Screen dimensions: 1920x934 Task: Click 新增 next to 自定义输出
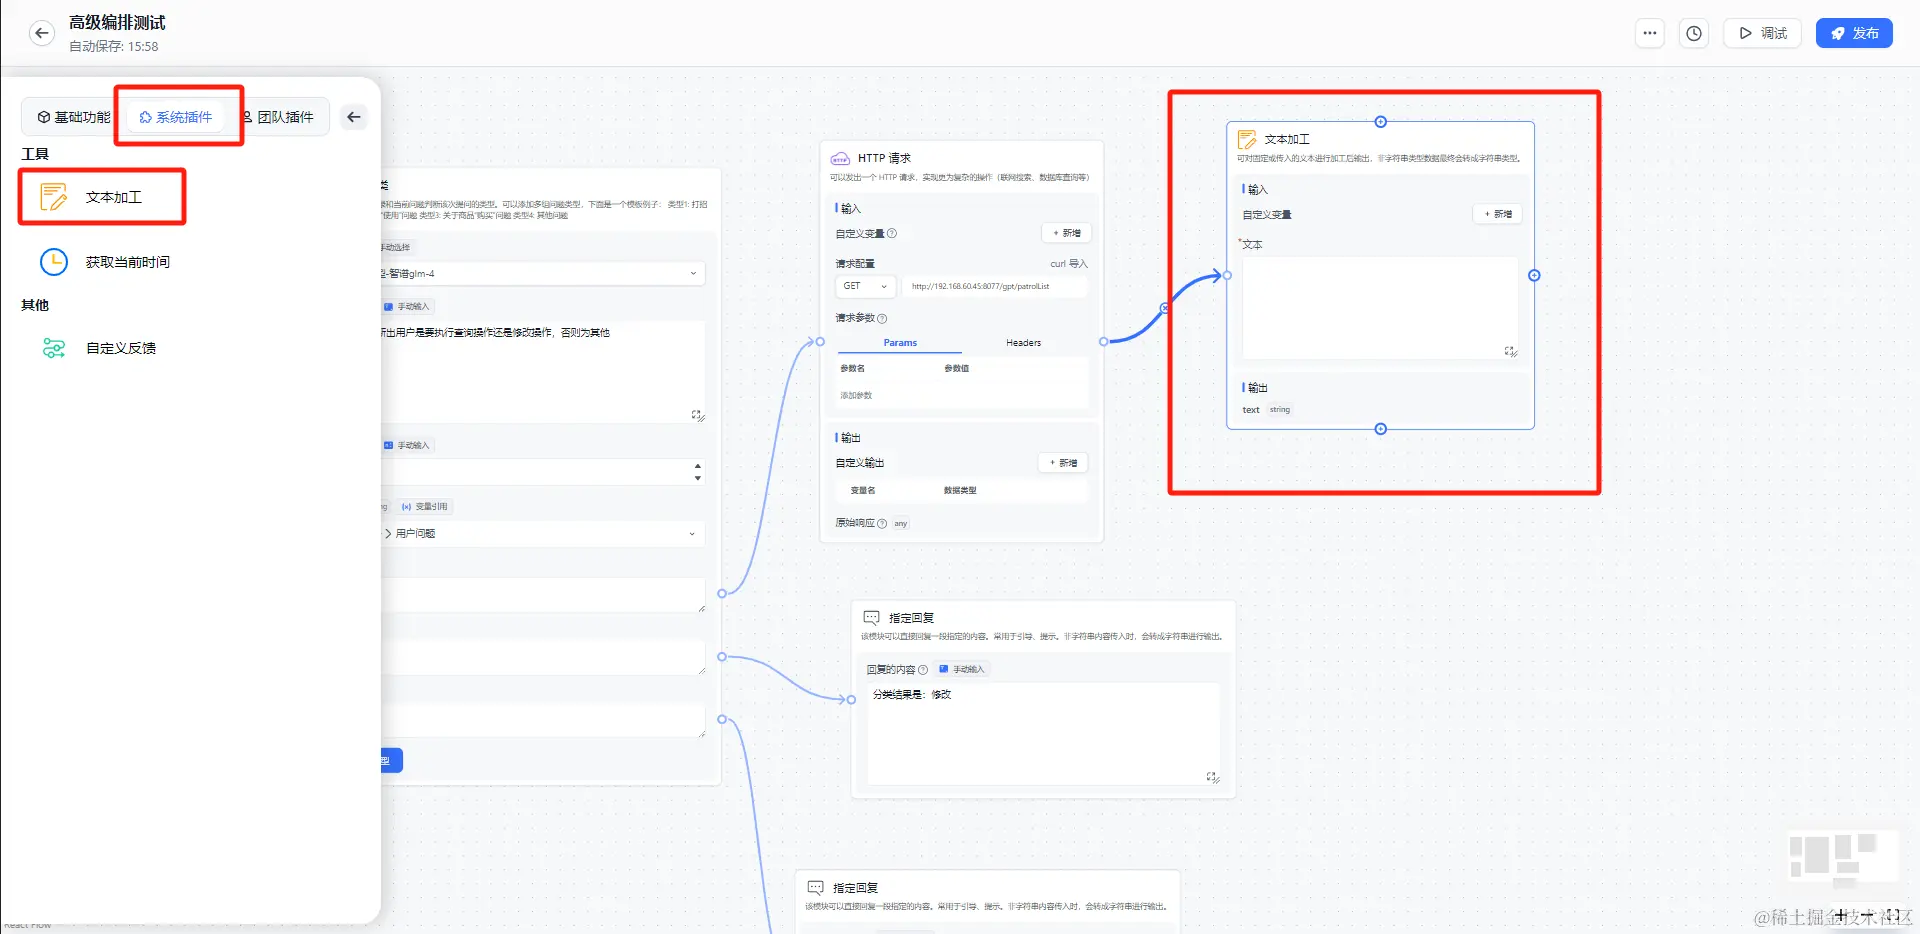coord(1063,463)
